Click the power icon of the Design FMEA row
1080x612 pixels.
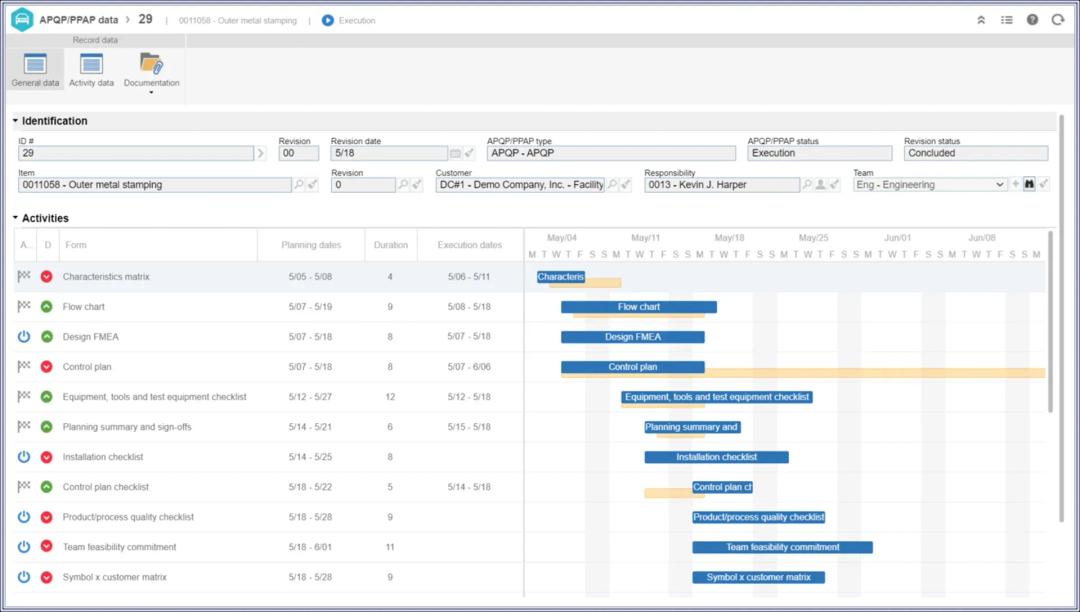(24, 337)
